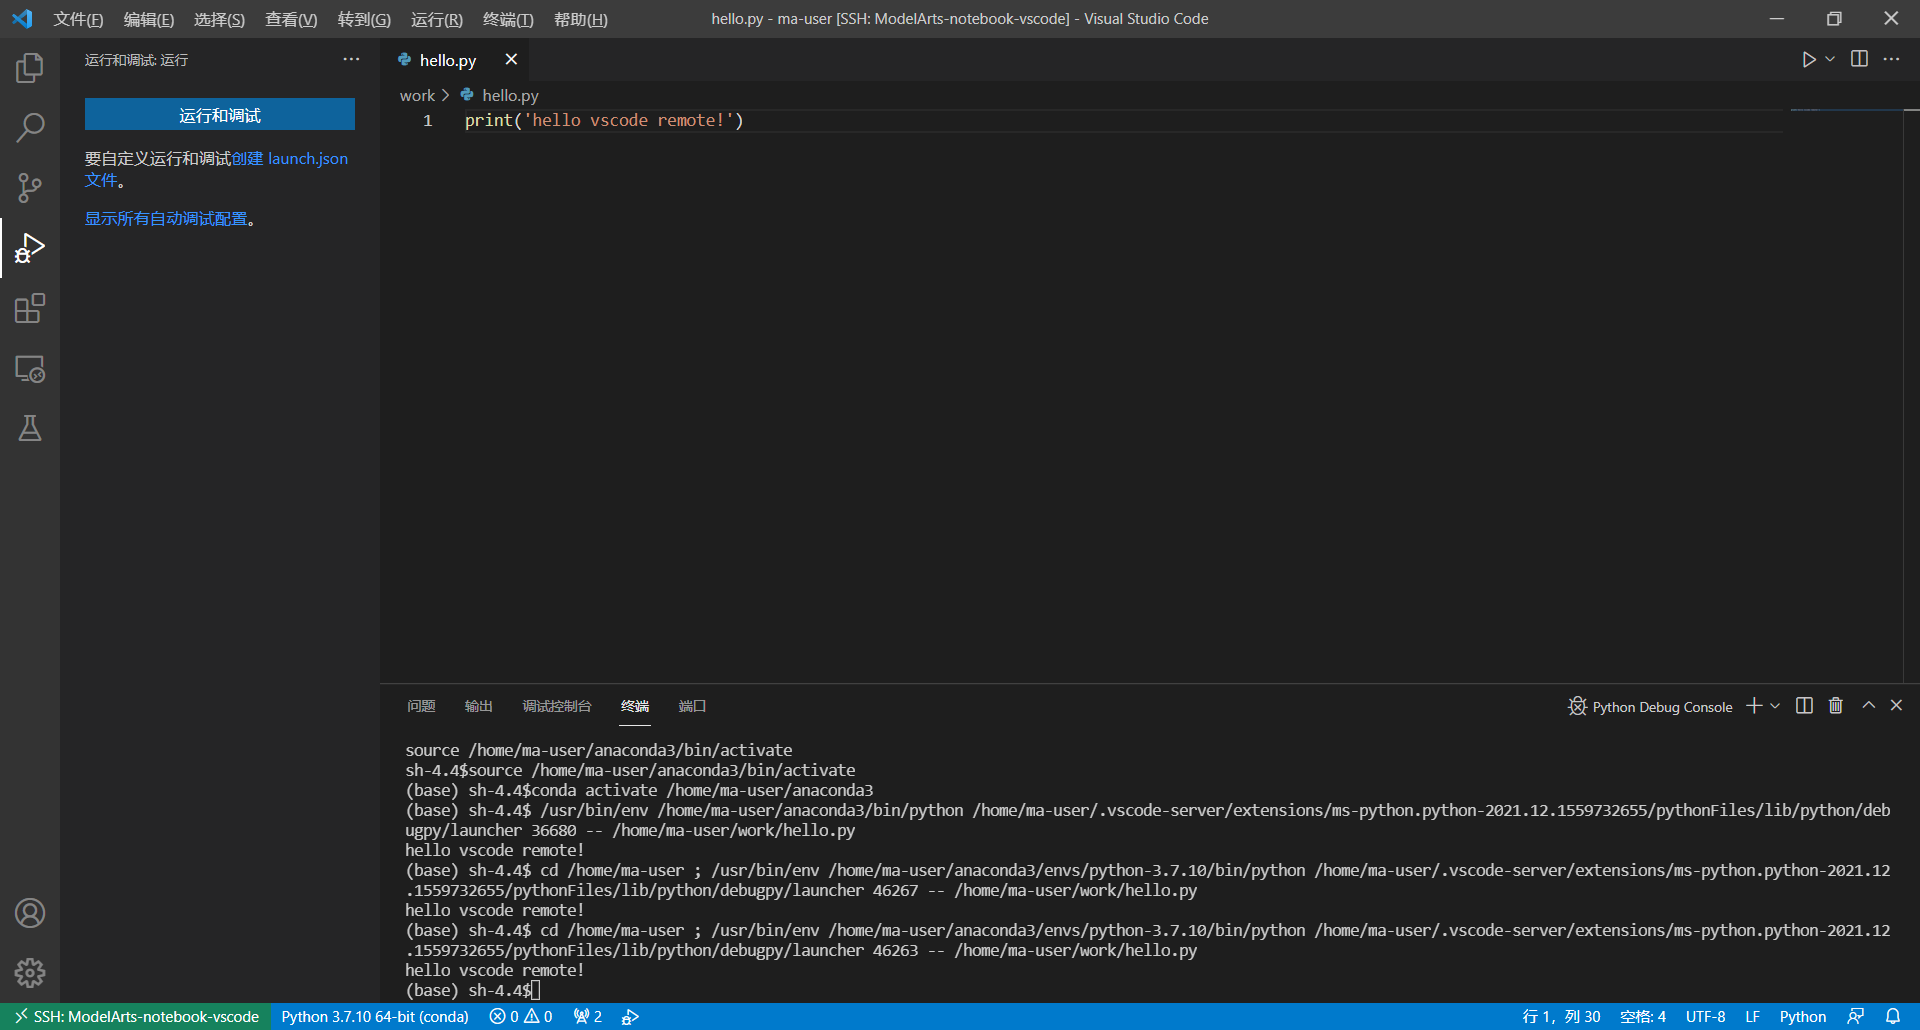Click line number 1 in the gutter

[428, 121]
